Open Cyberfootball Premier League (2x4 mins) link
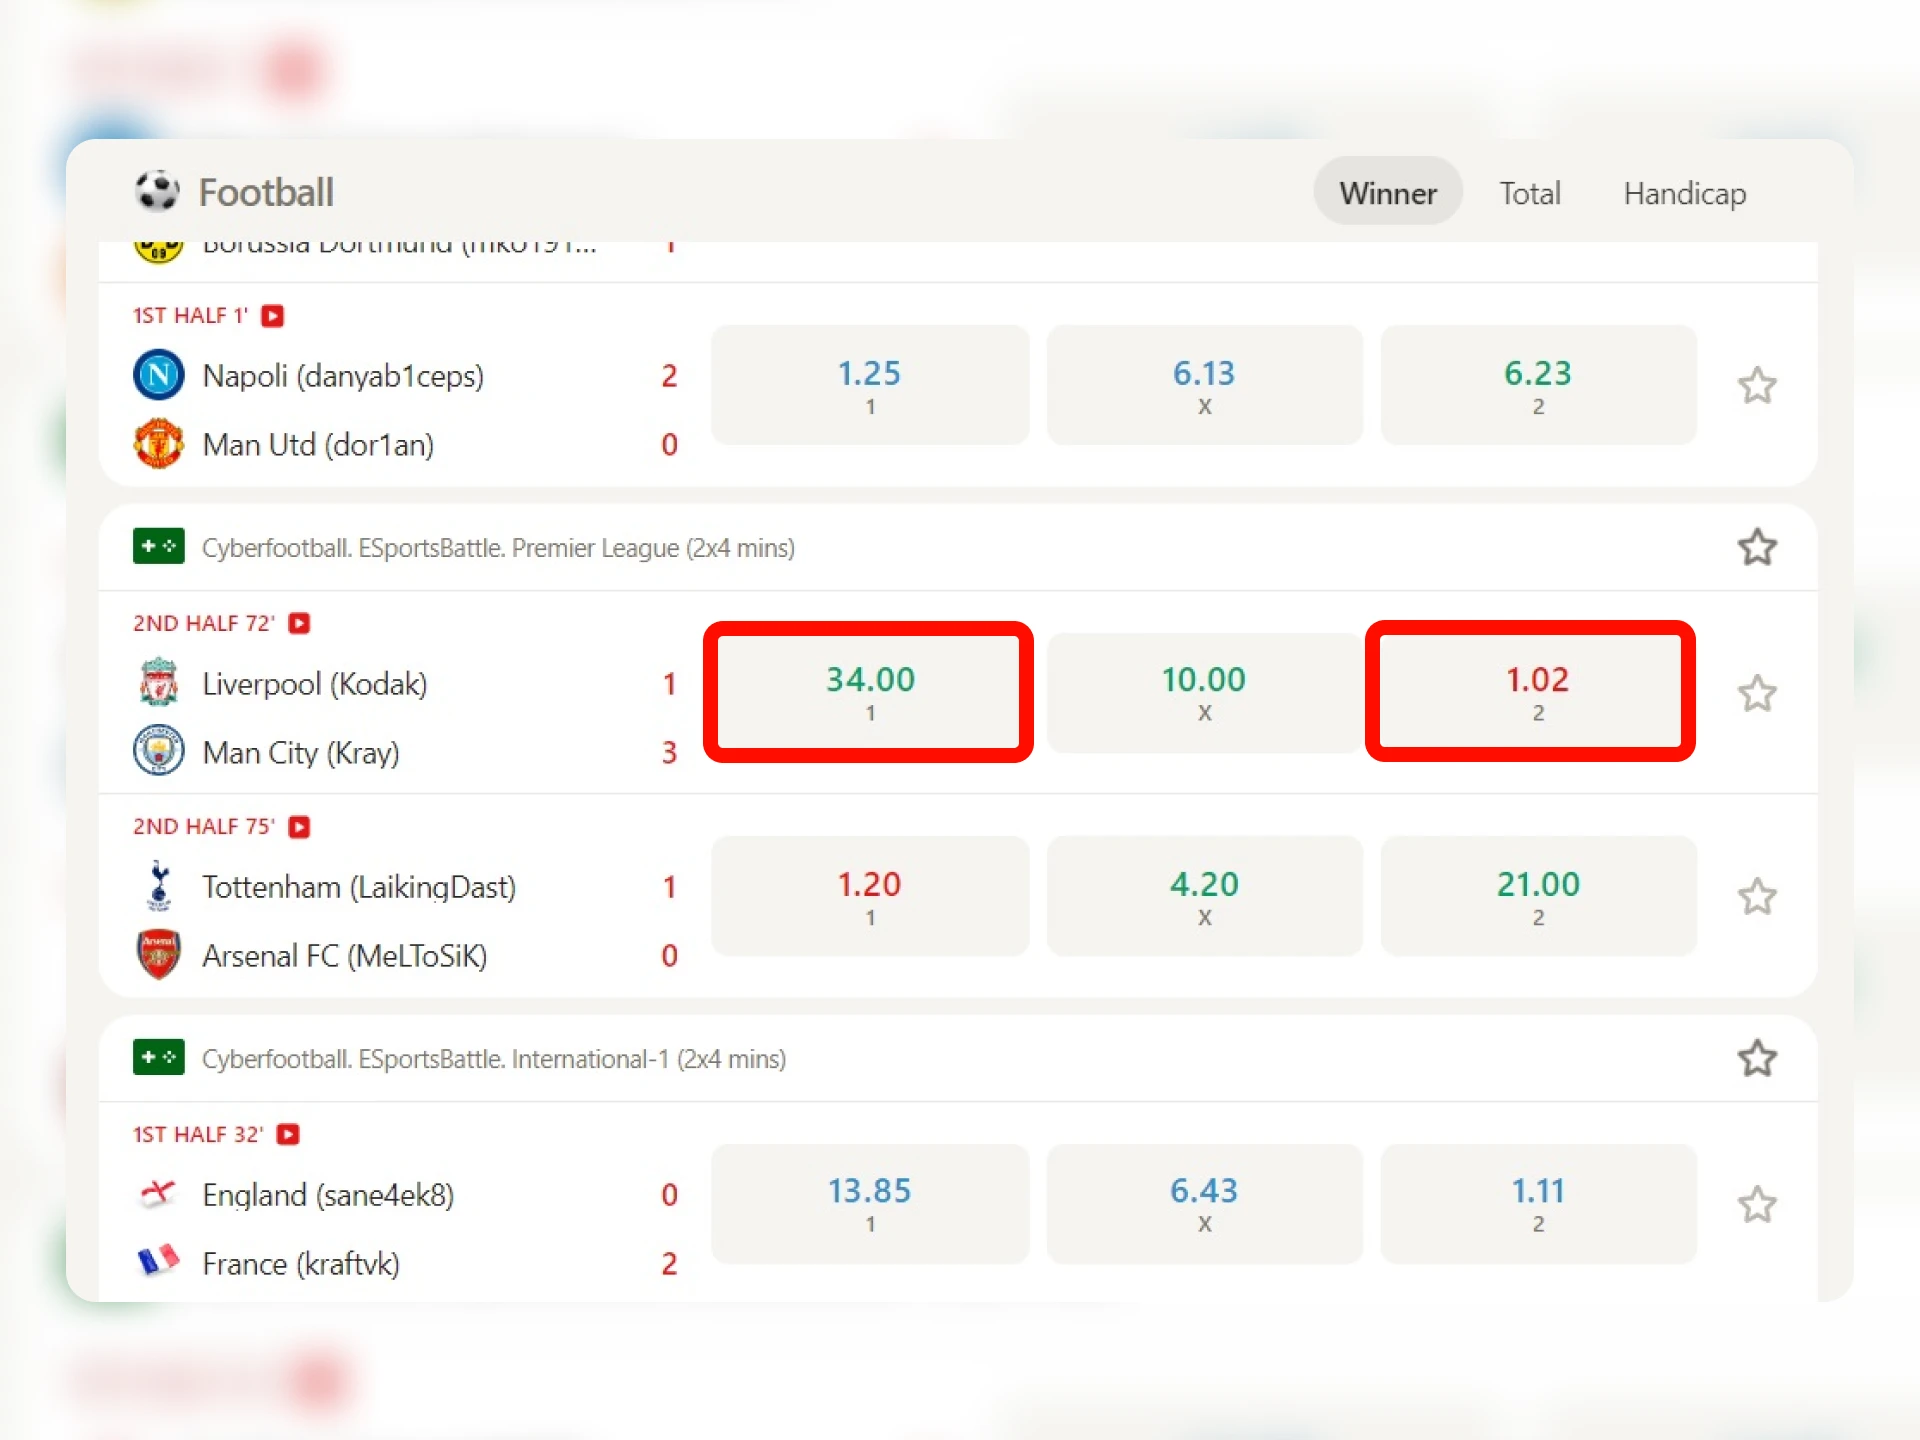1920x1440 pixels. pyautogui.click(x=498, y=548)
